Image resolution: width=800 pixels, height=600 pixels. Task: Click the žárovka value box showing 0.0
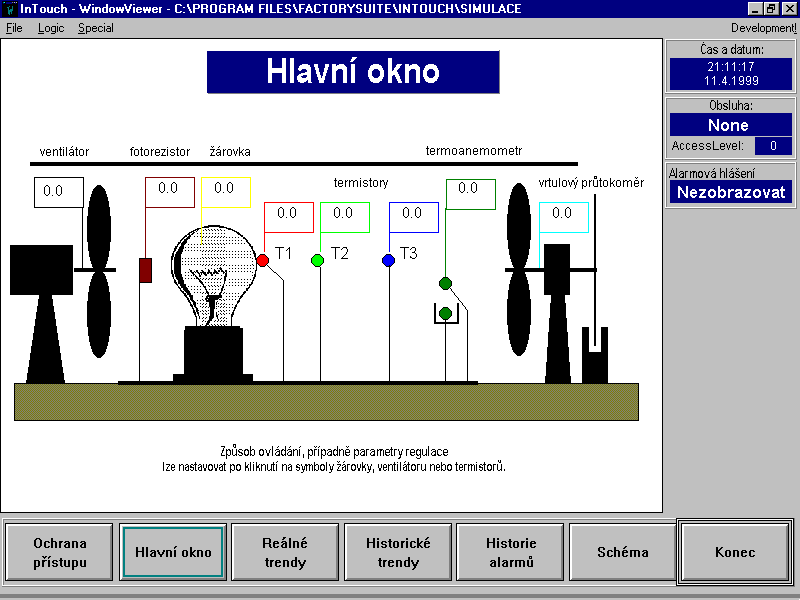pos(225,190)
